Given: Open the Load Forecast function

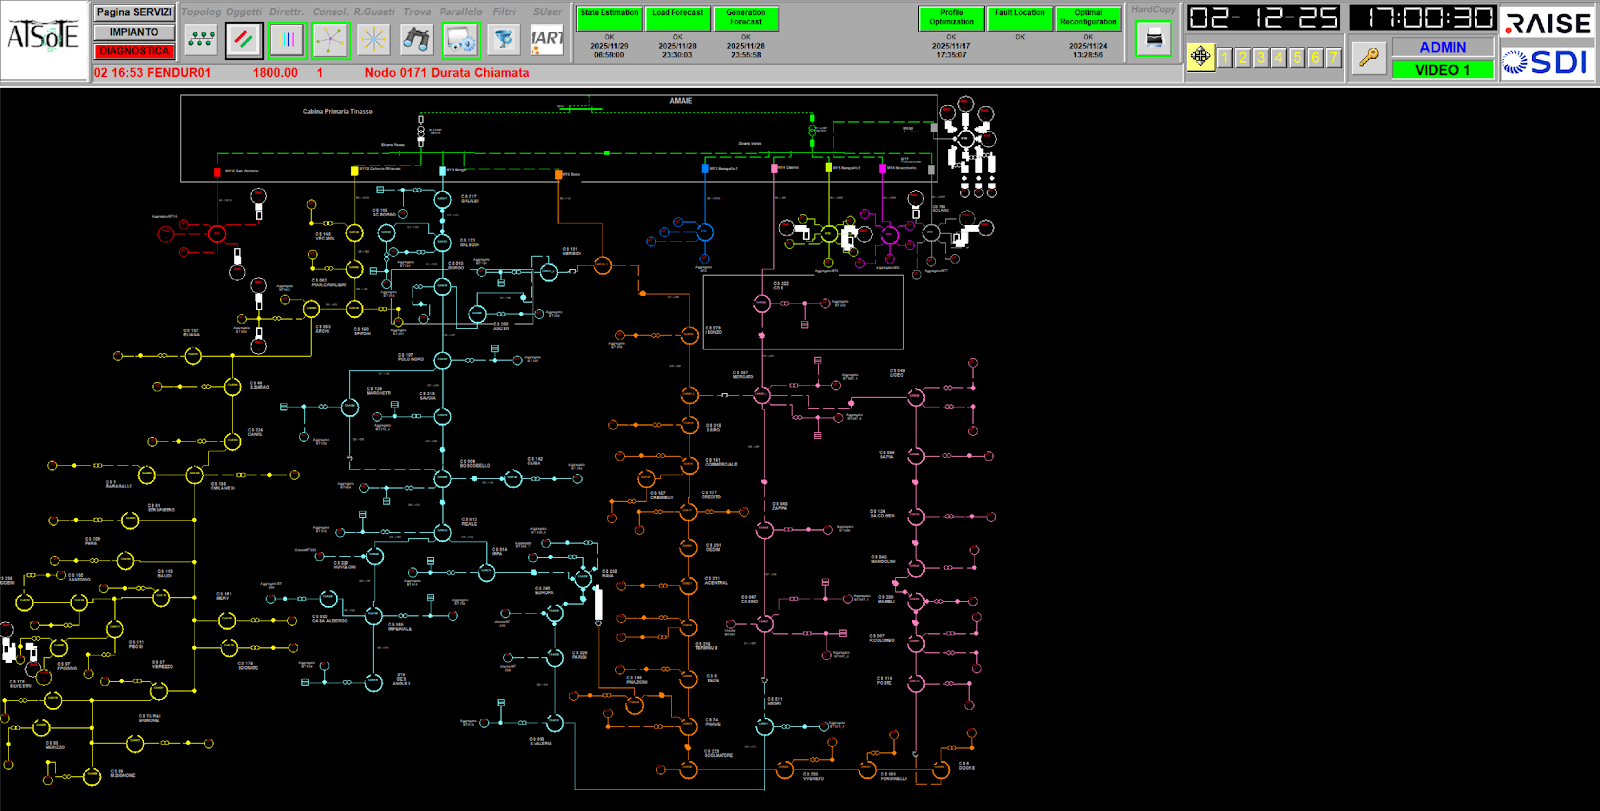Looking at the screenshot, I should (x=677, y=18).
